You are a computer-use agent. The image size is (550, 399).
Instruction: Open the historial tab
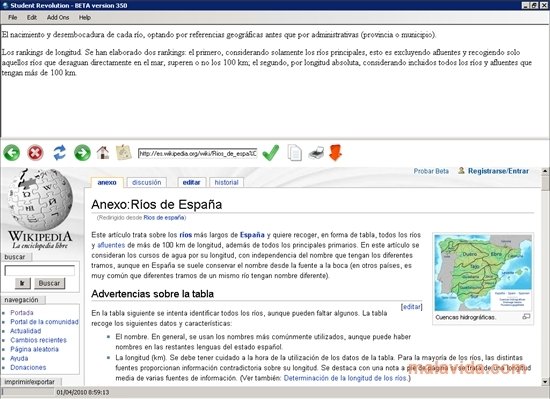(x=227, y=183)
